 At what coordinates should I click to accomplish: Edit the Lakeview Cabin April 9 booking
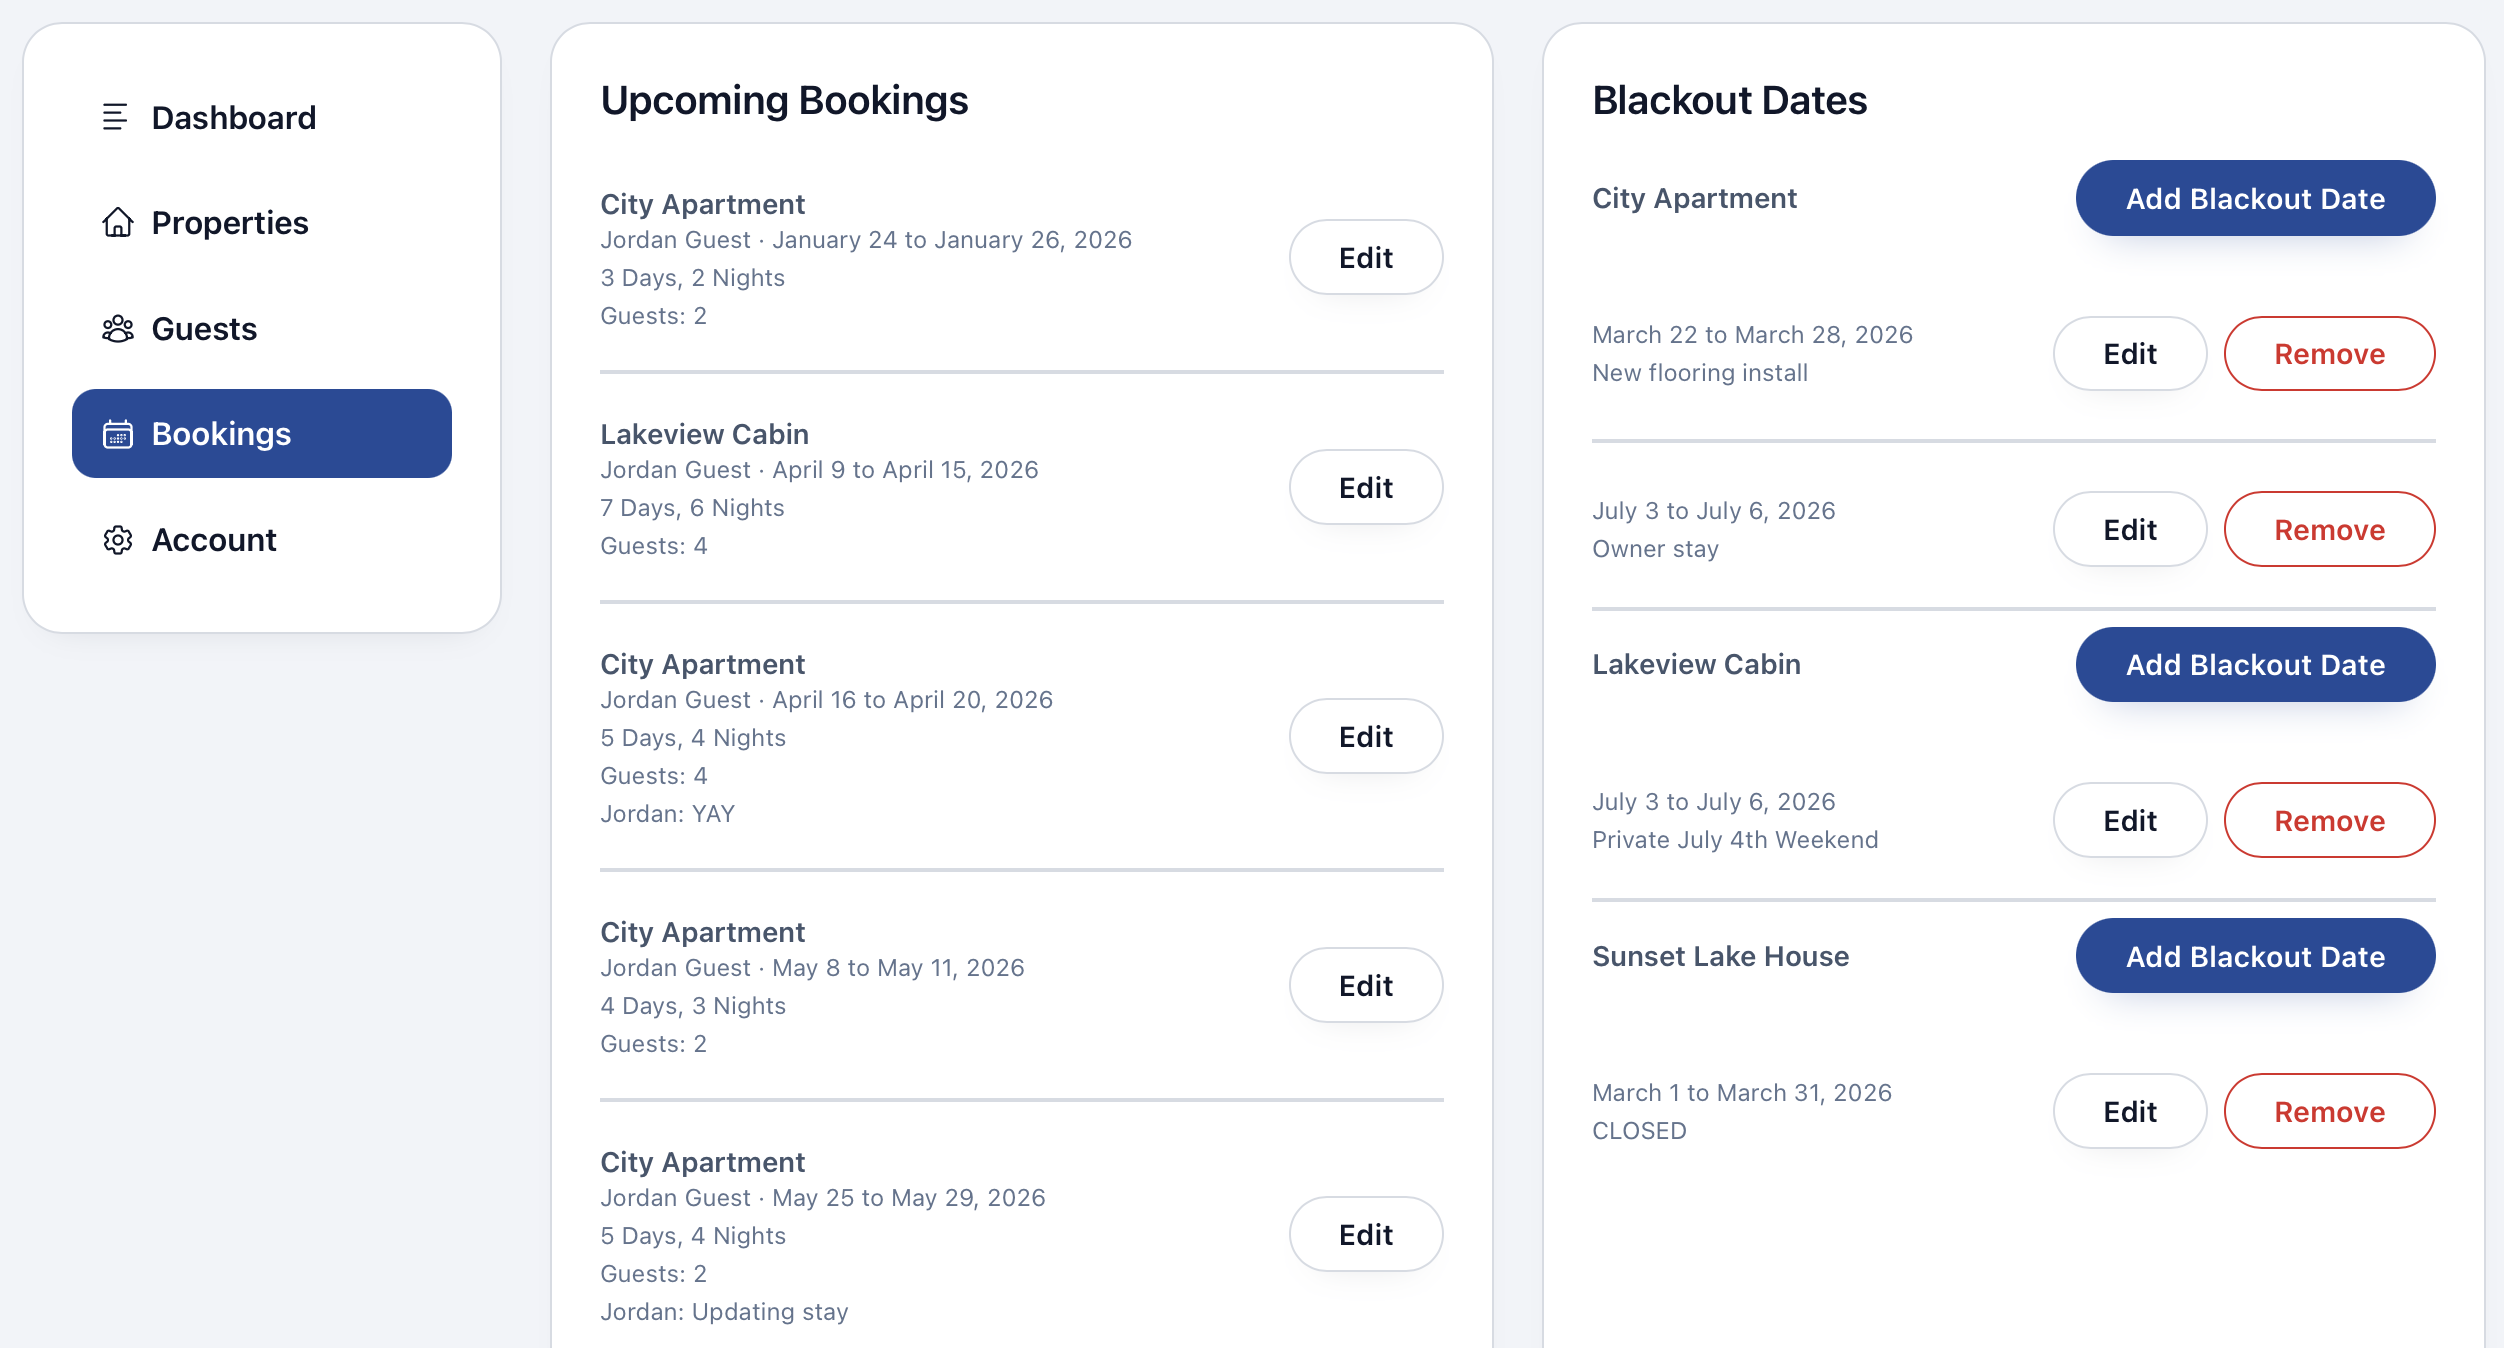tap(1365, 488)
